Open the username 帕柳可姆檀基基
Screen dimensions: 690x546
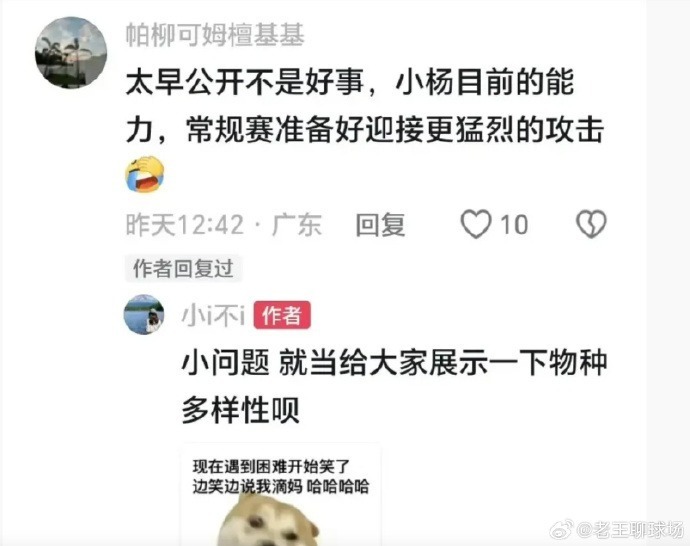click(215, 35)
